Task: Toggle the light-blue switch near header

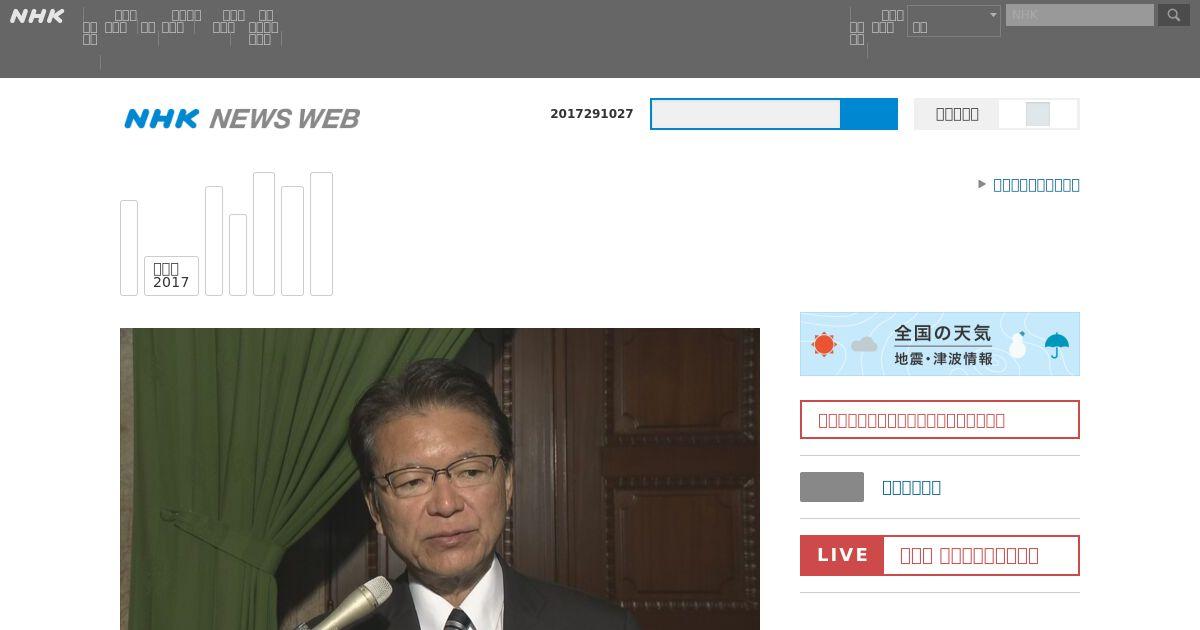Action: (1038, 114)
